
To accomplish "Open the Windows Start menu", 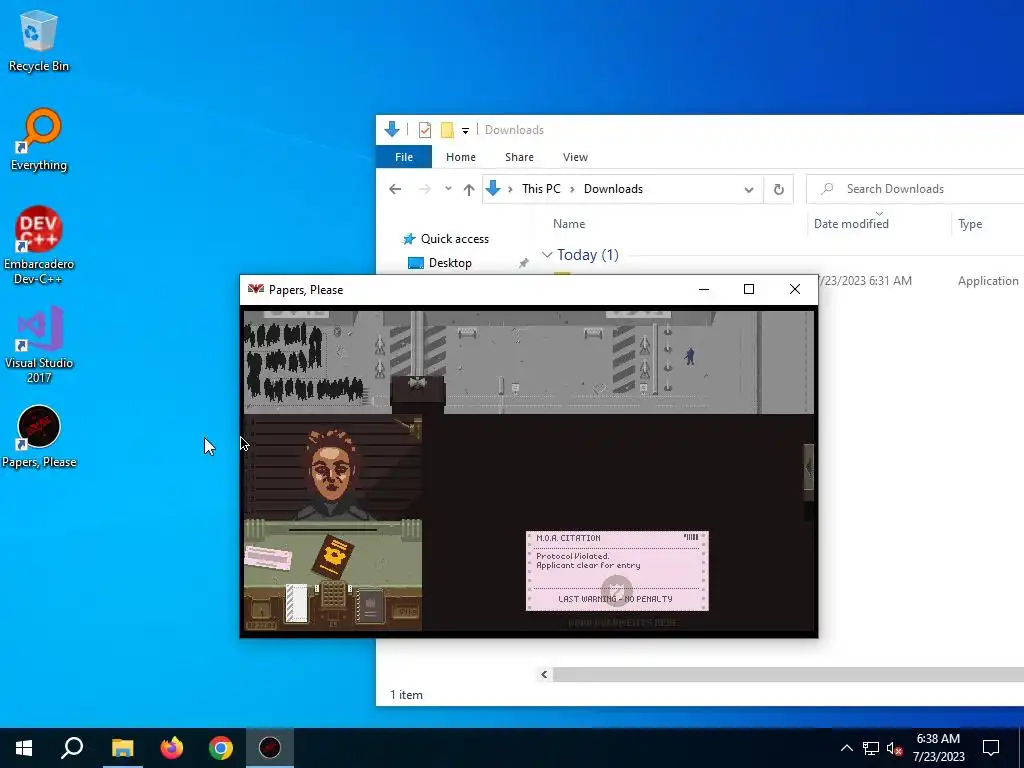I will click(24, 748).
